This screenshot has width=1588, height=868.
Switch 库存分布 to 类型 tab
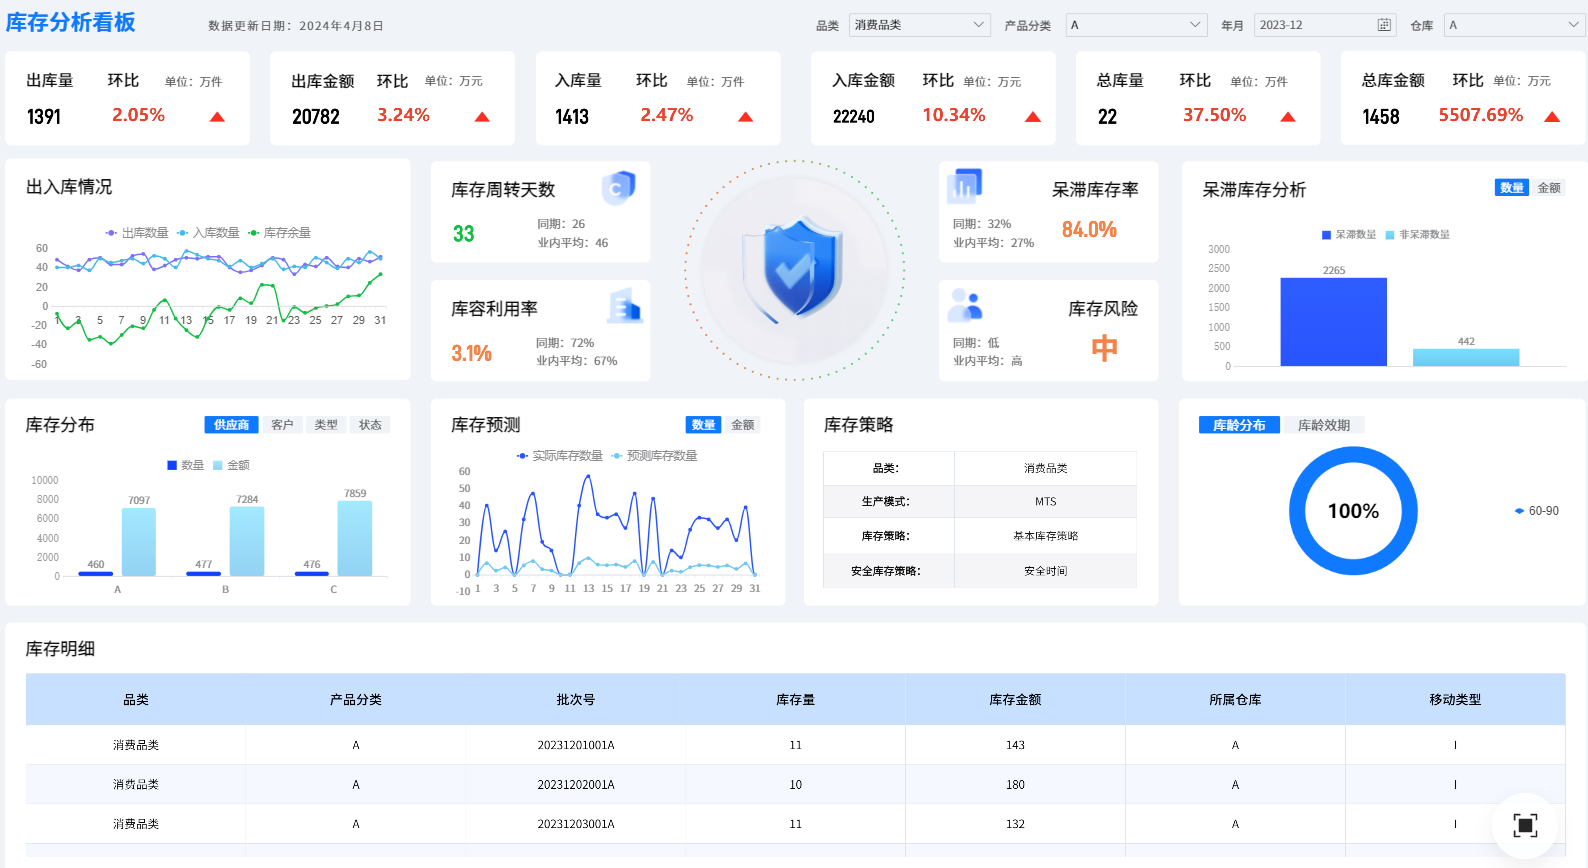(326, 425)
